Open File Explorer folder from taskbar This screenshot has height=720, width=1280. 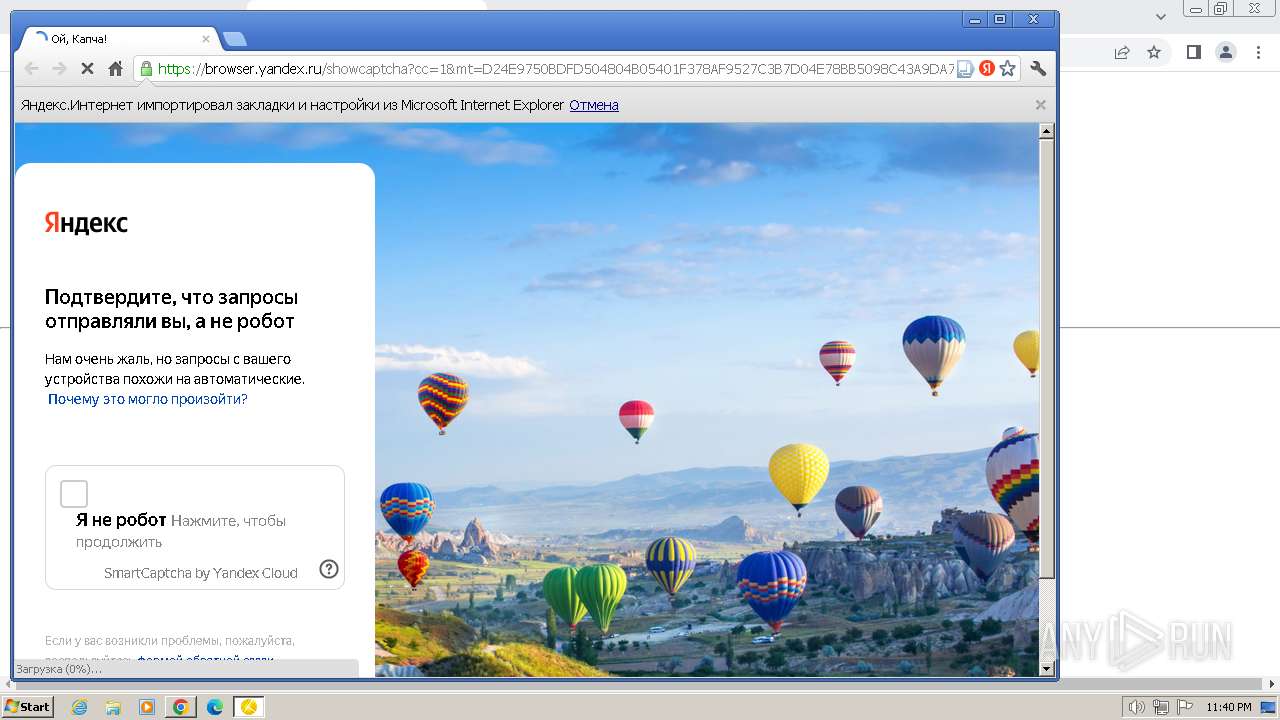coord(113,707)
